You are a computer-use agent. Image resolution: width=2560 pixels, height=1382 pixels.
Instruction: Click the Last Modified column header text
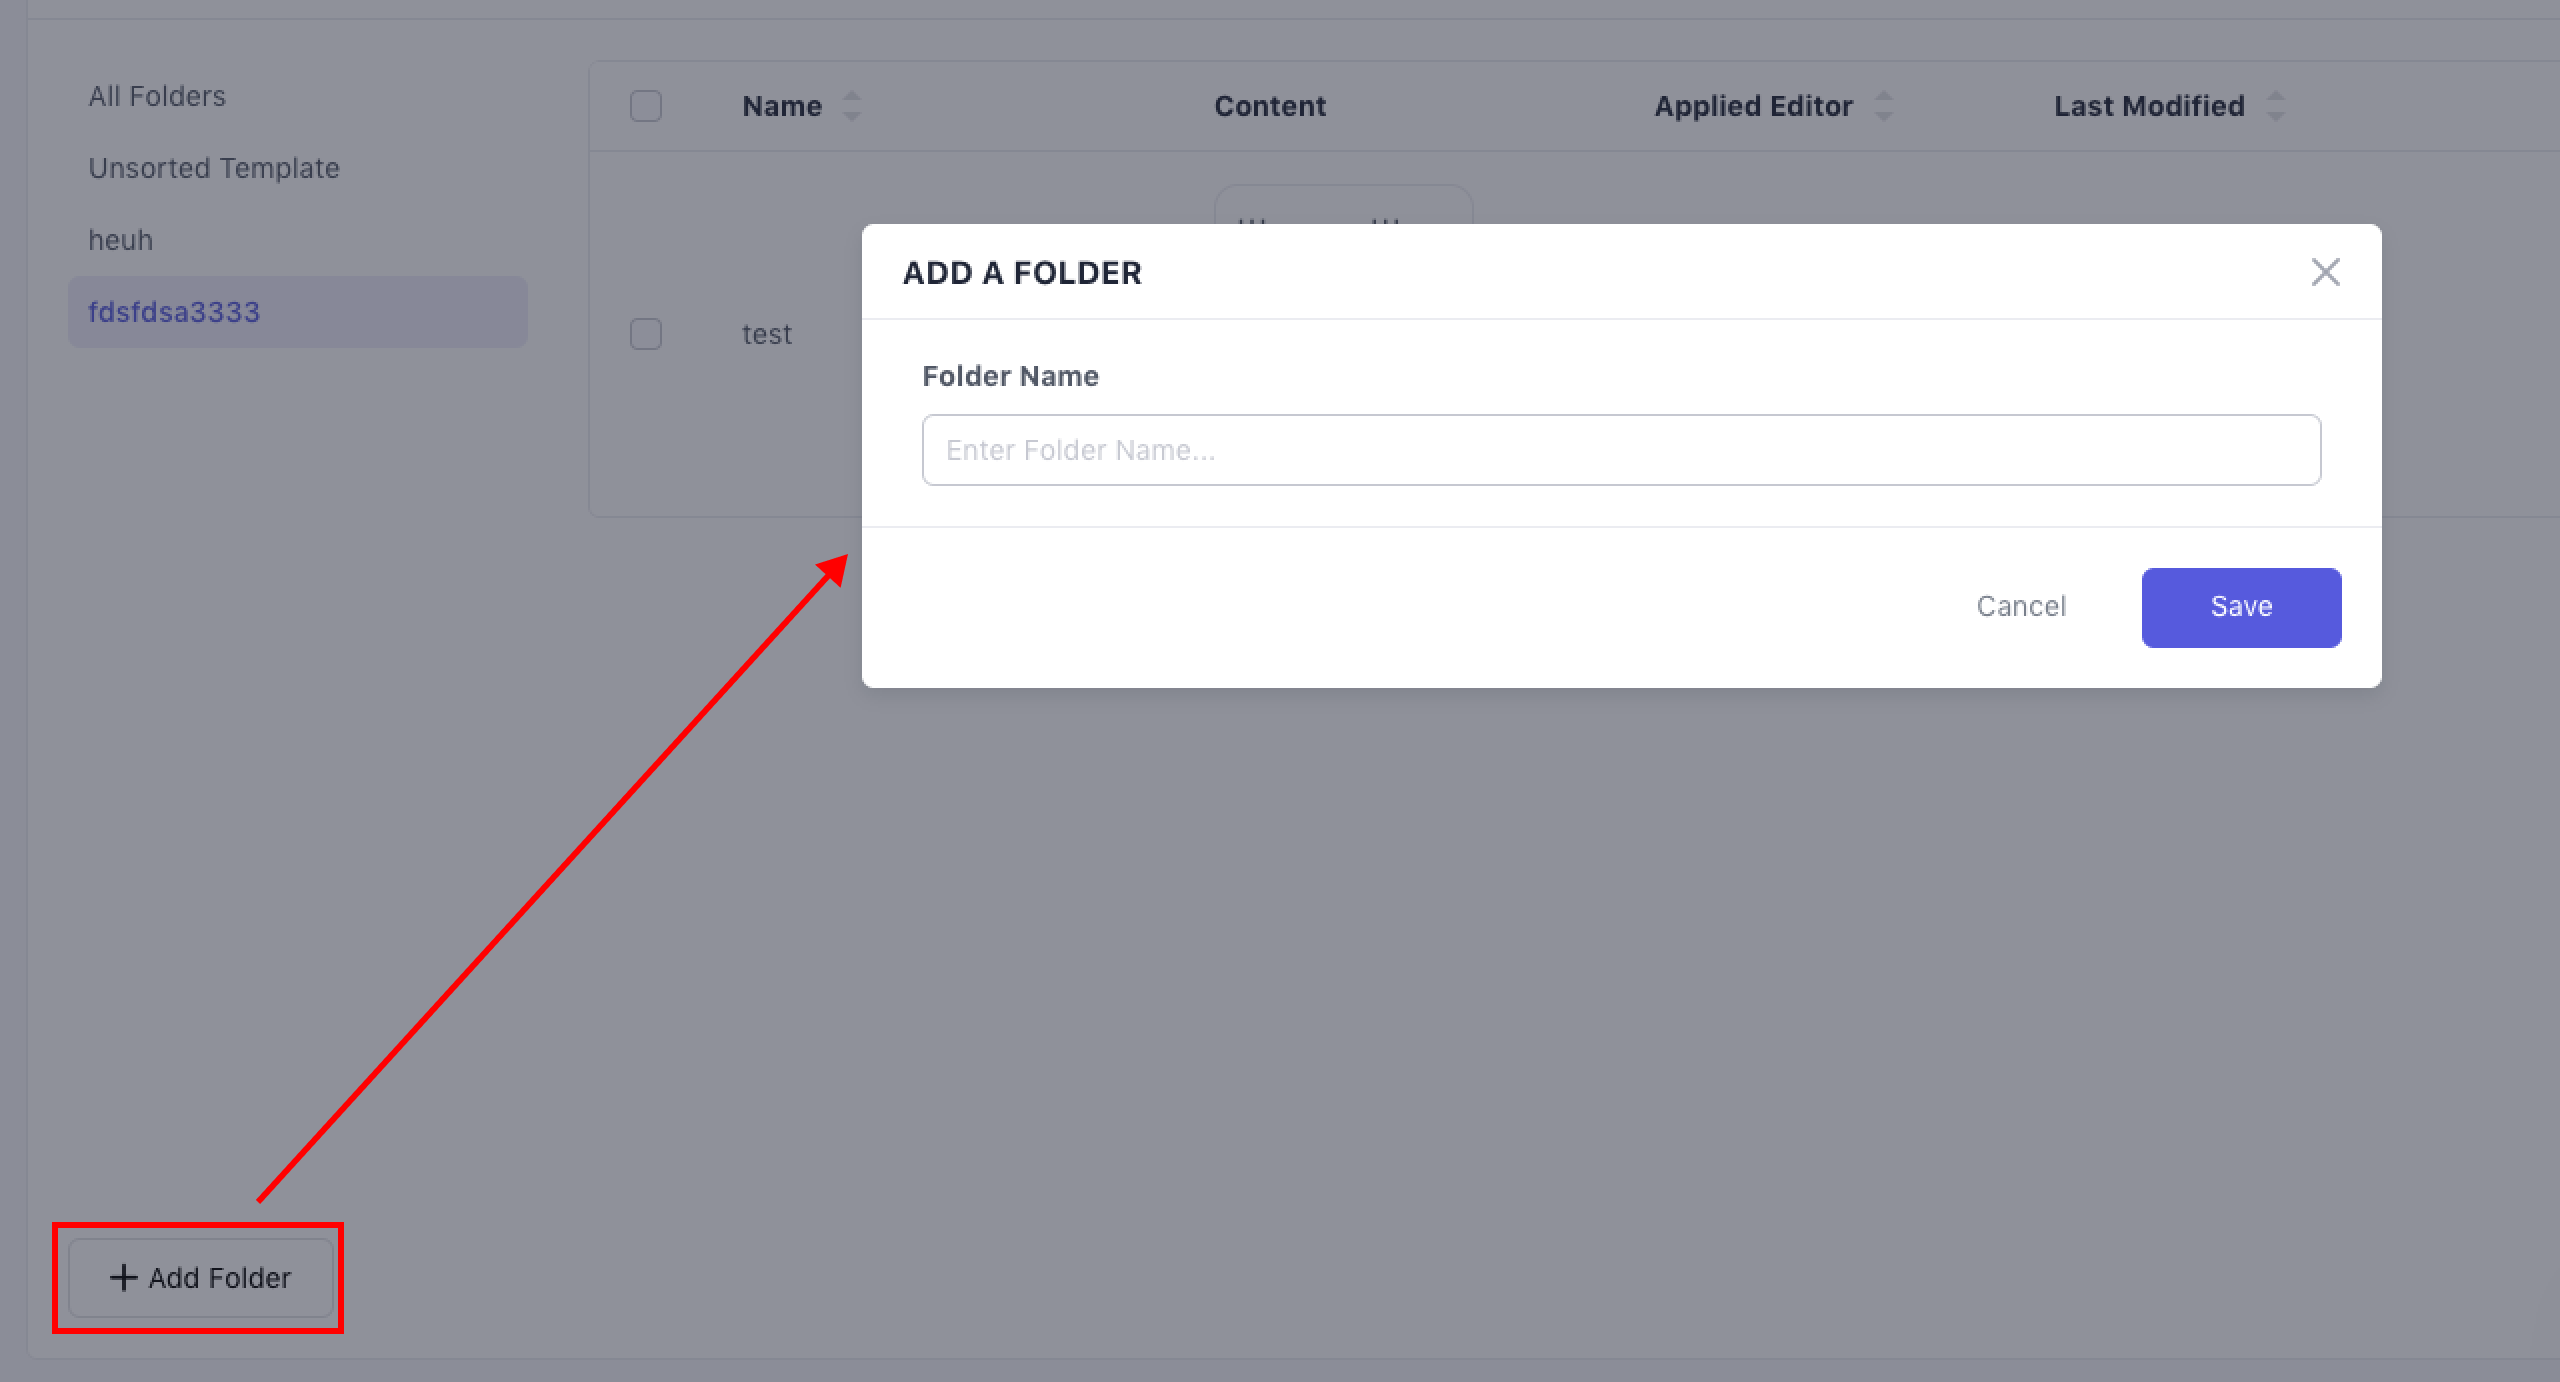[x=2149, y=106]
